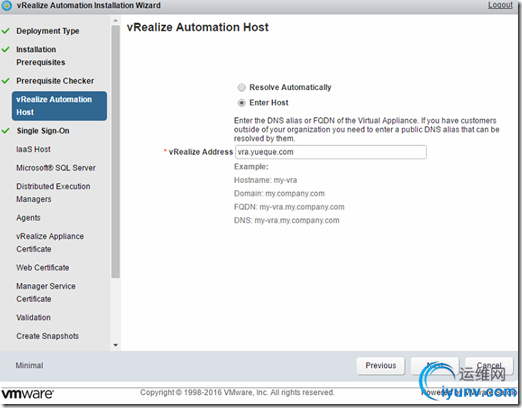This screenshot has width=522, height=408.
Task: Click the Cancel button
Action: tap(489, 366)
